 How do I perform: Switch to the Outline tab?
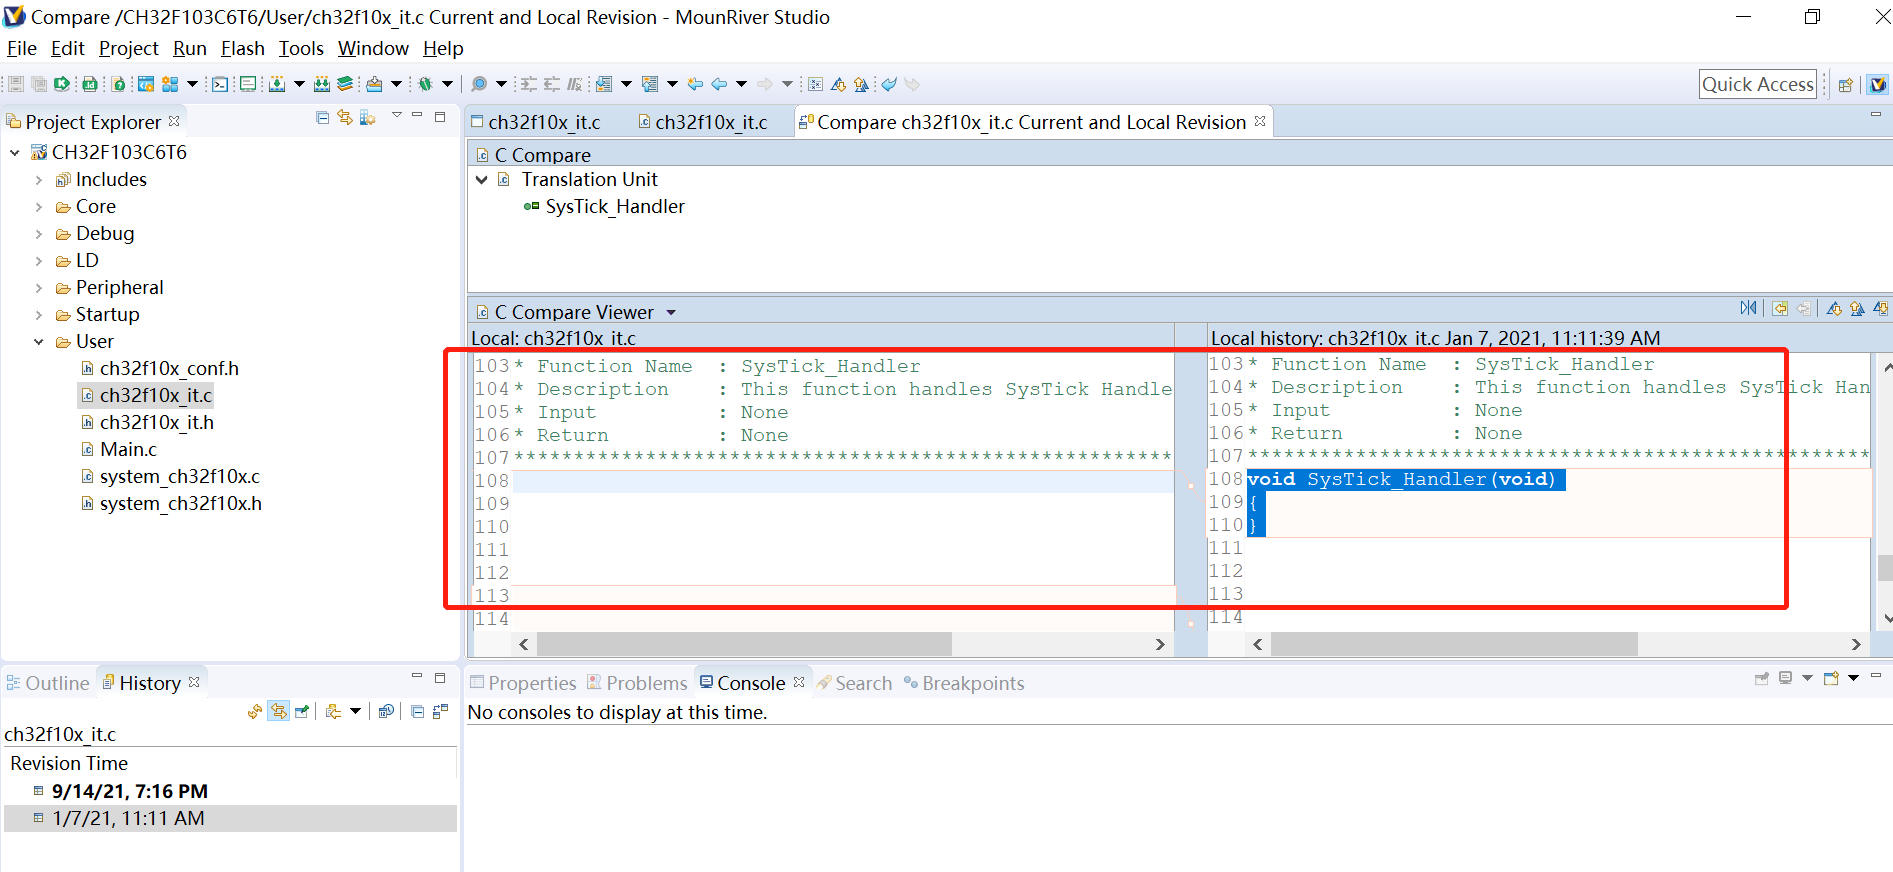(x=49, y=683)
